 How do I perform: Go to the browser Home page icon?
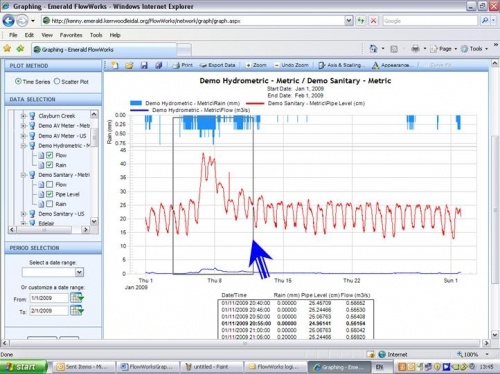tap(373, 49)
